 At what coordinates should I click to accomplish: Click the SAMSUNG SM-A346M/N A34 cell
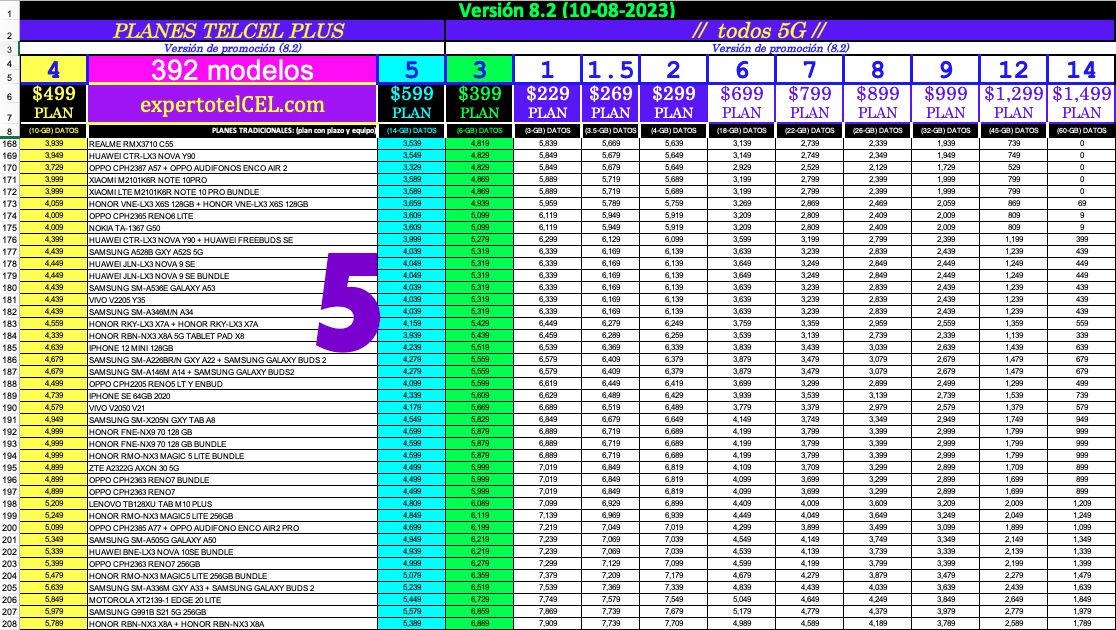point(232,312)
